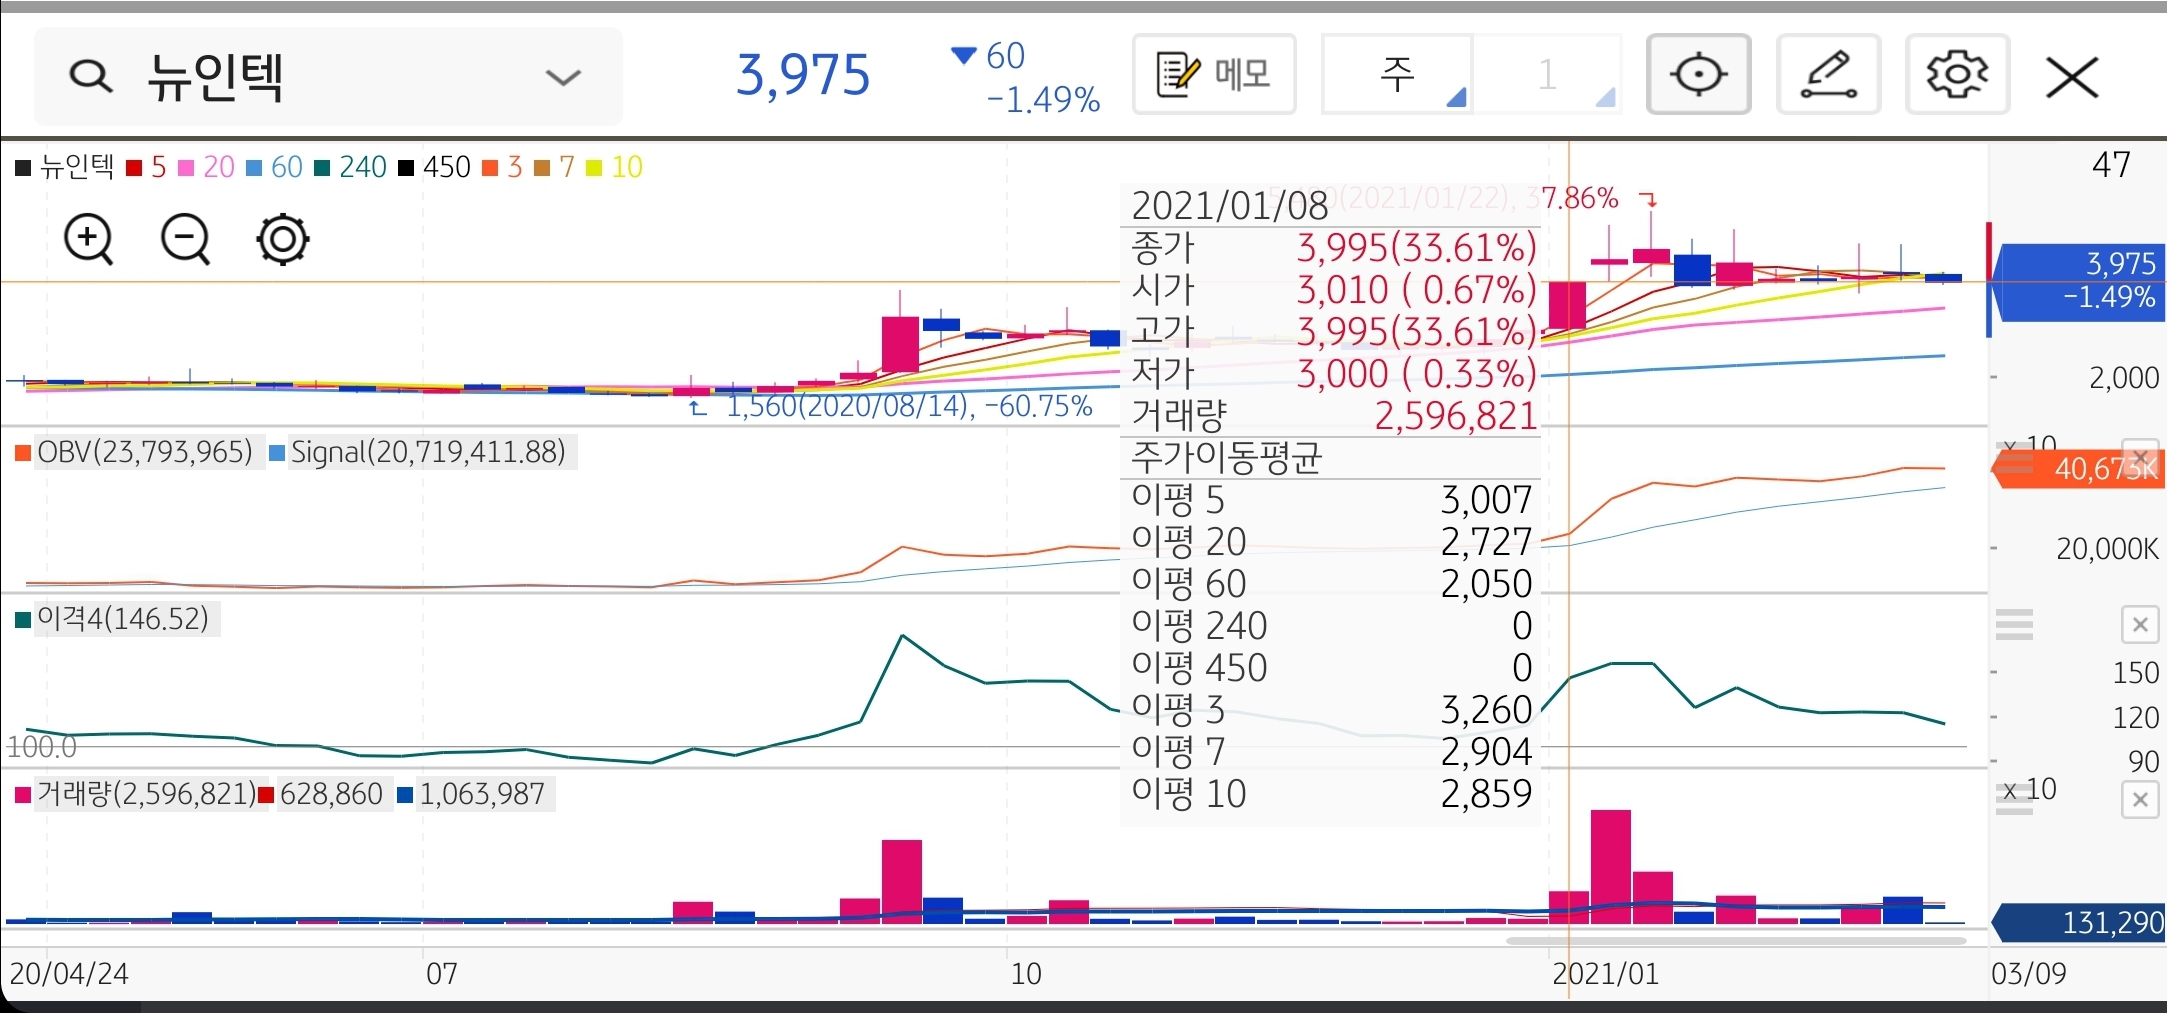Image resolution: width=2167 pixels, height=1013 pixels.
Task: Click the blue 60-day moving average swatch
Action: point(254,168)
